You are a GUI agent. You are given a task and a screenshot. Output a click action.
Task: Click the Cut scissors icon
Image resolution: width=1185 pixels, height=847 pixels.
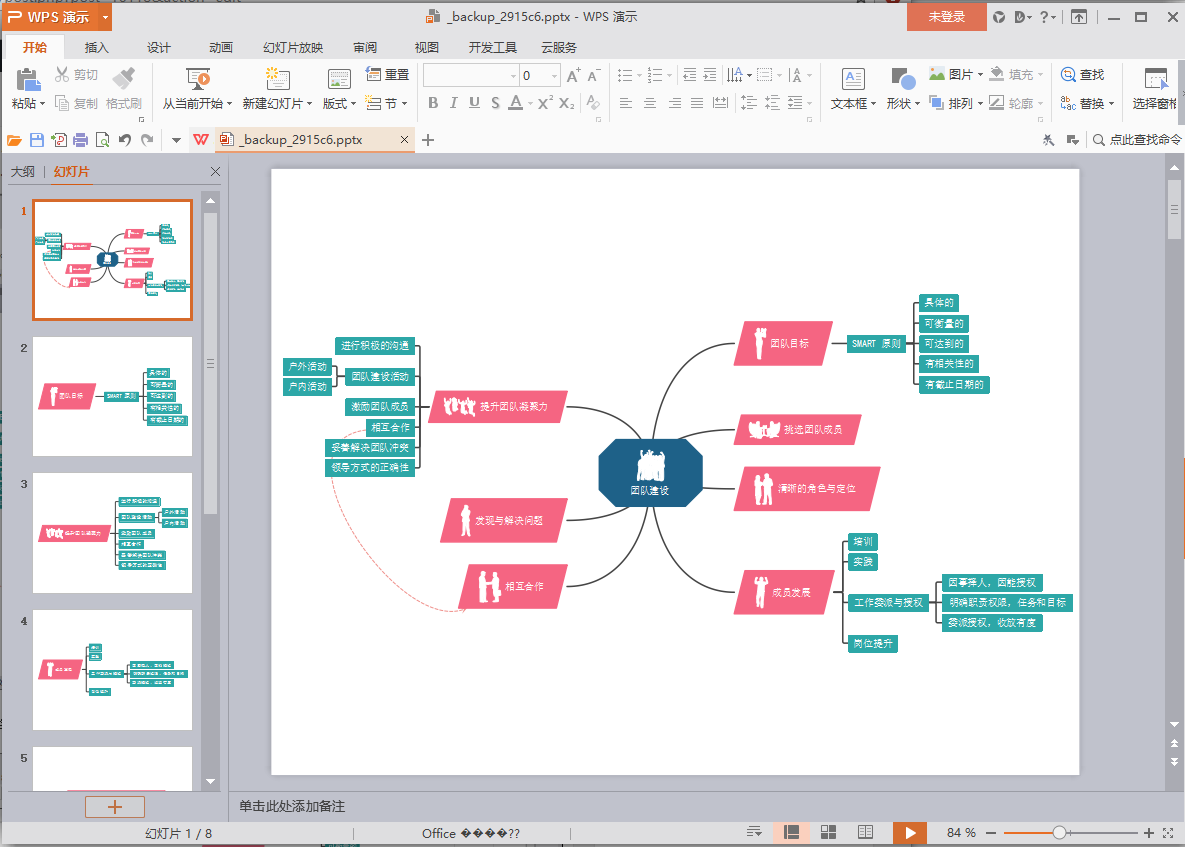coord(62,74)
